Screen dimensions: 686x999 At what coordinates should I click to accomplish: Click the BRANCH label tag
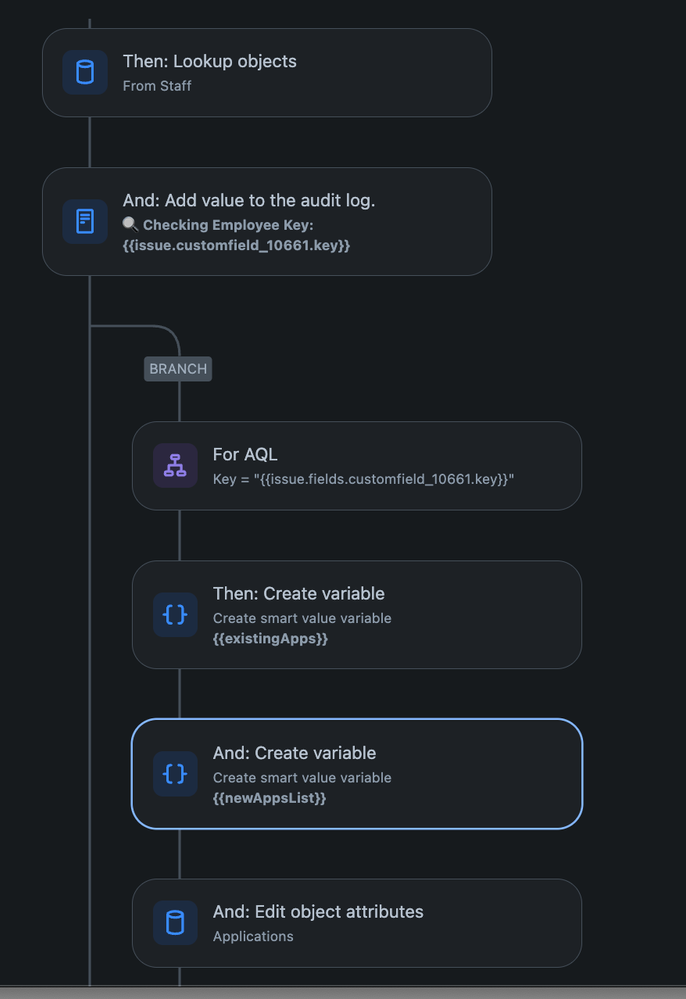[178, 368]
